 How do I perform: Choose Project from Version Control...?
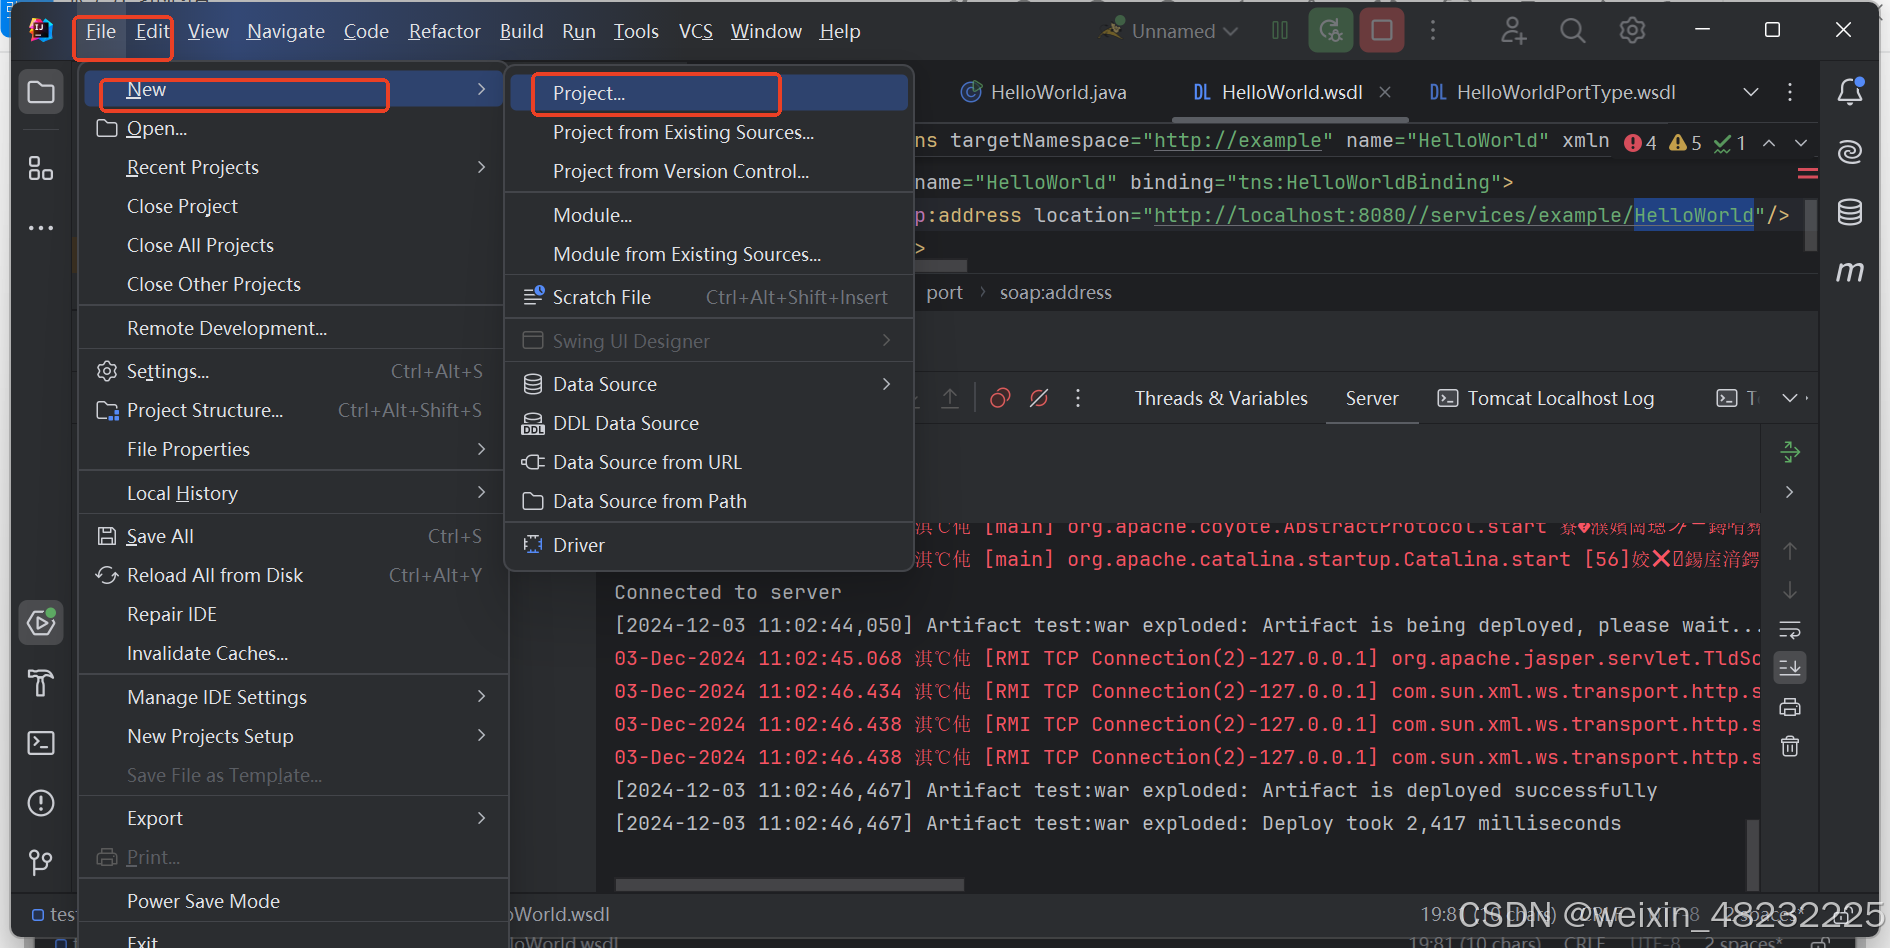click(709, 171)
